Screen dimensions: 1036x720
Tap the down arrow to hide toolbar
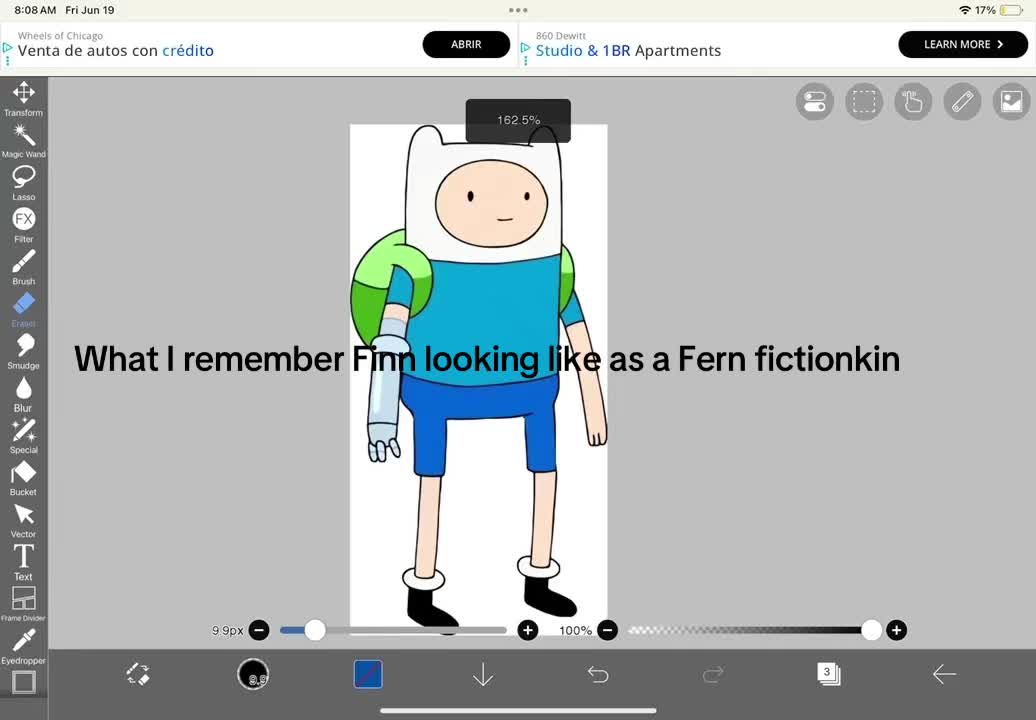coord(483,674)
